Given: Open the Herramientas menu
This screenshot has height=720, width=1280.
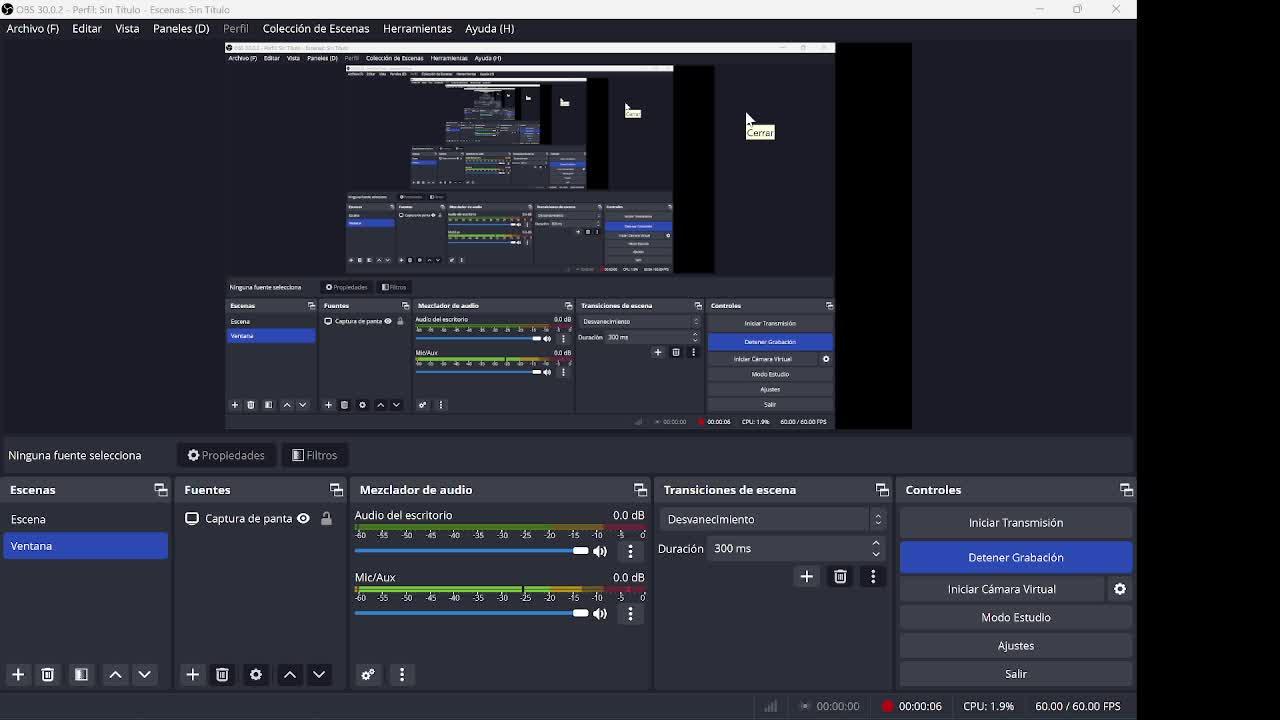Looking at the screenshot, I should [417, 28].
